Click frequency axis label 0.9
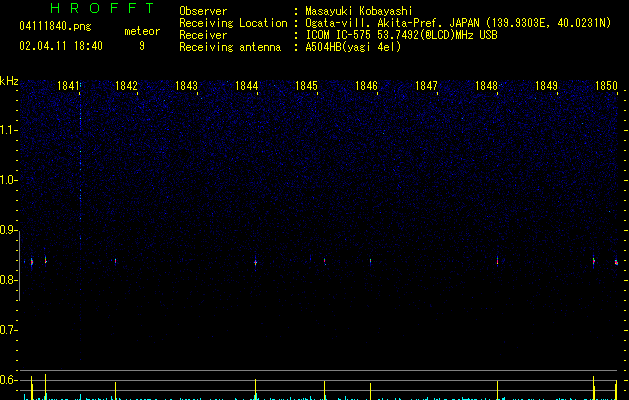The width and height of the screenshot is (629, 400). (x=8, y=230)
